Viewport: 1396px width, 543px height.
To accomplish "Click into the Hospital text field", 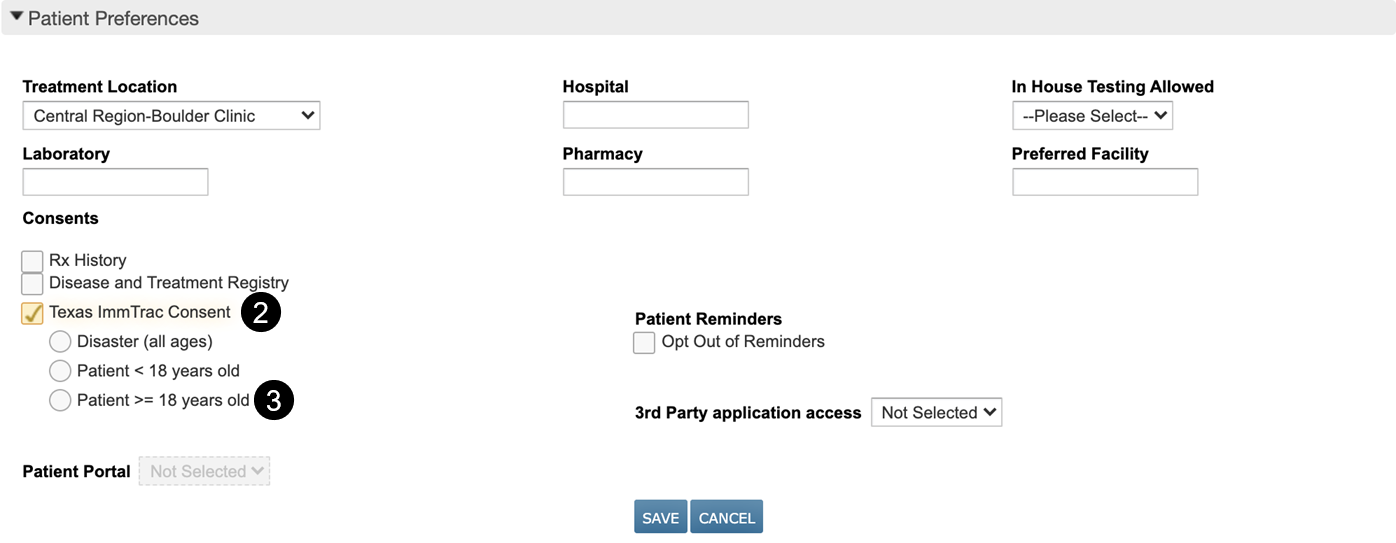I will pos(655,115).
